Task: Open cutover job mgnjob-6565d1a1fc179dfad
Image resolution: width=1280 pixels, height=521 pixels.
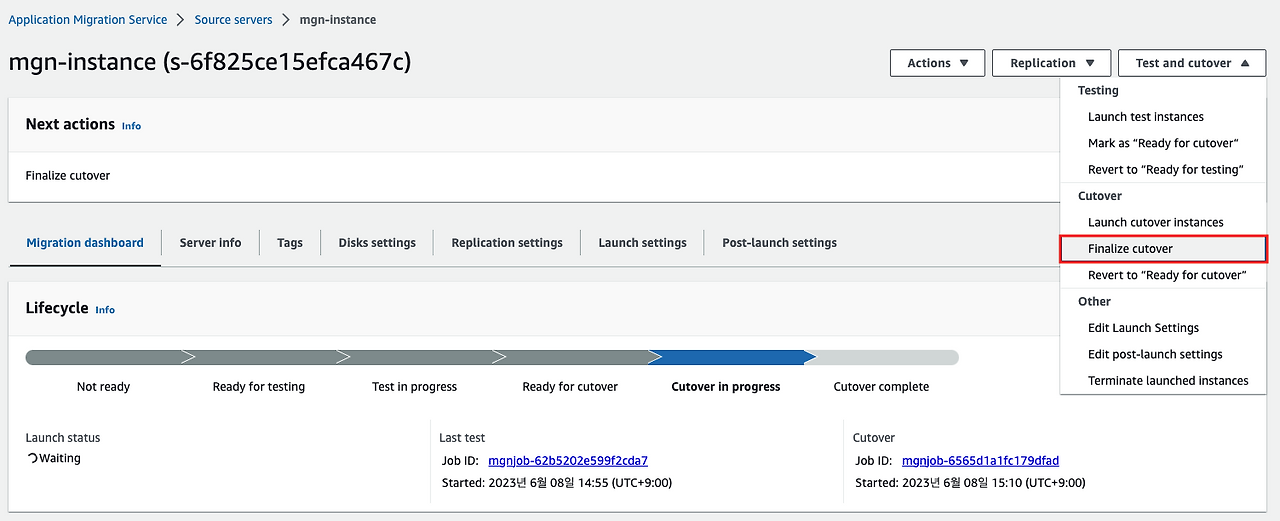Action: coord(980,461)
